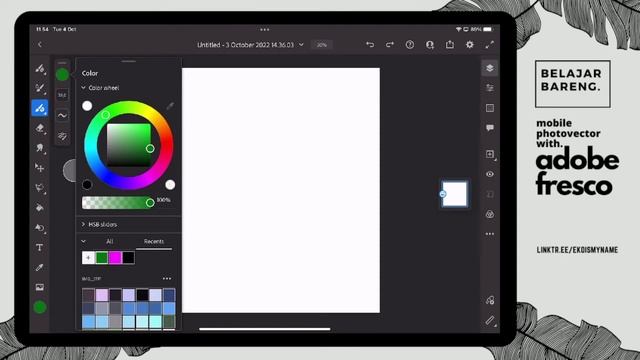Select the Paint bucket fill tool
This screenshot has height=360, width=640.
coord(40,208)
